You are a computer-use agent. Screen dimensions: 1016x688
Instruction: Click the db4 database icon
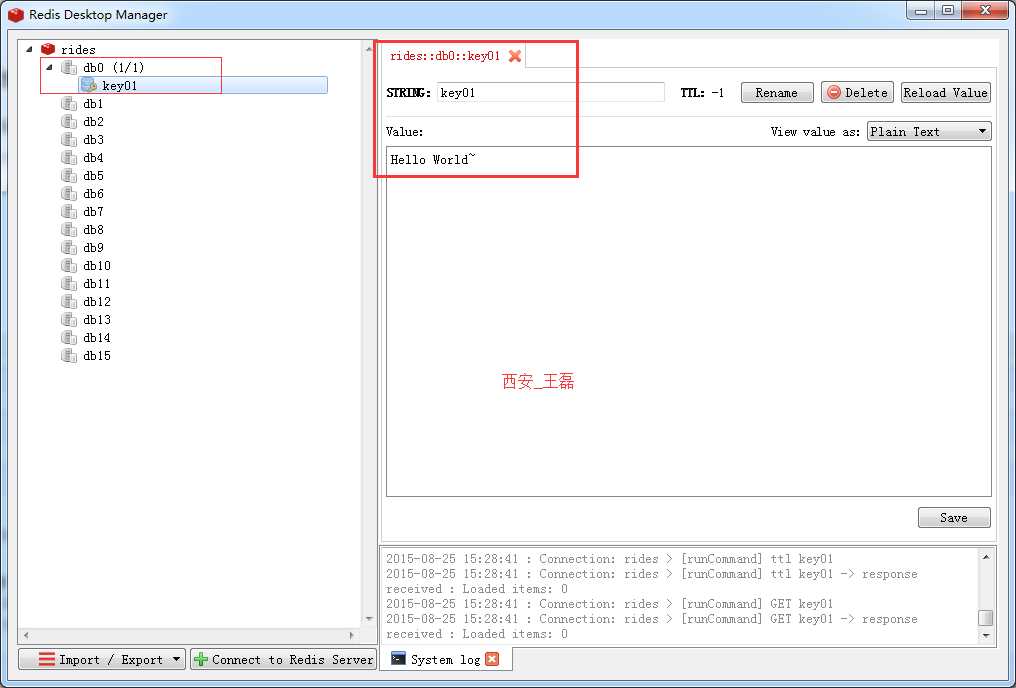[69, 158]
